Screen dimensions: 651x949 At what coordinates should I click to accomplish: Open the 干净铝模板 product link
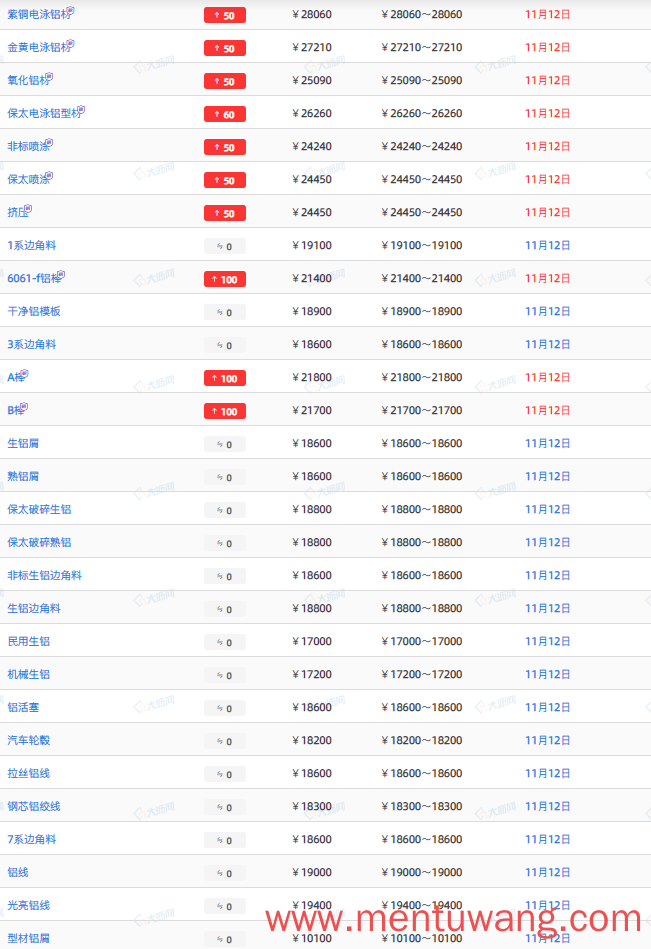[34, 311]
